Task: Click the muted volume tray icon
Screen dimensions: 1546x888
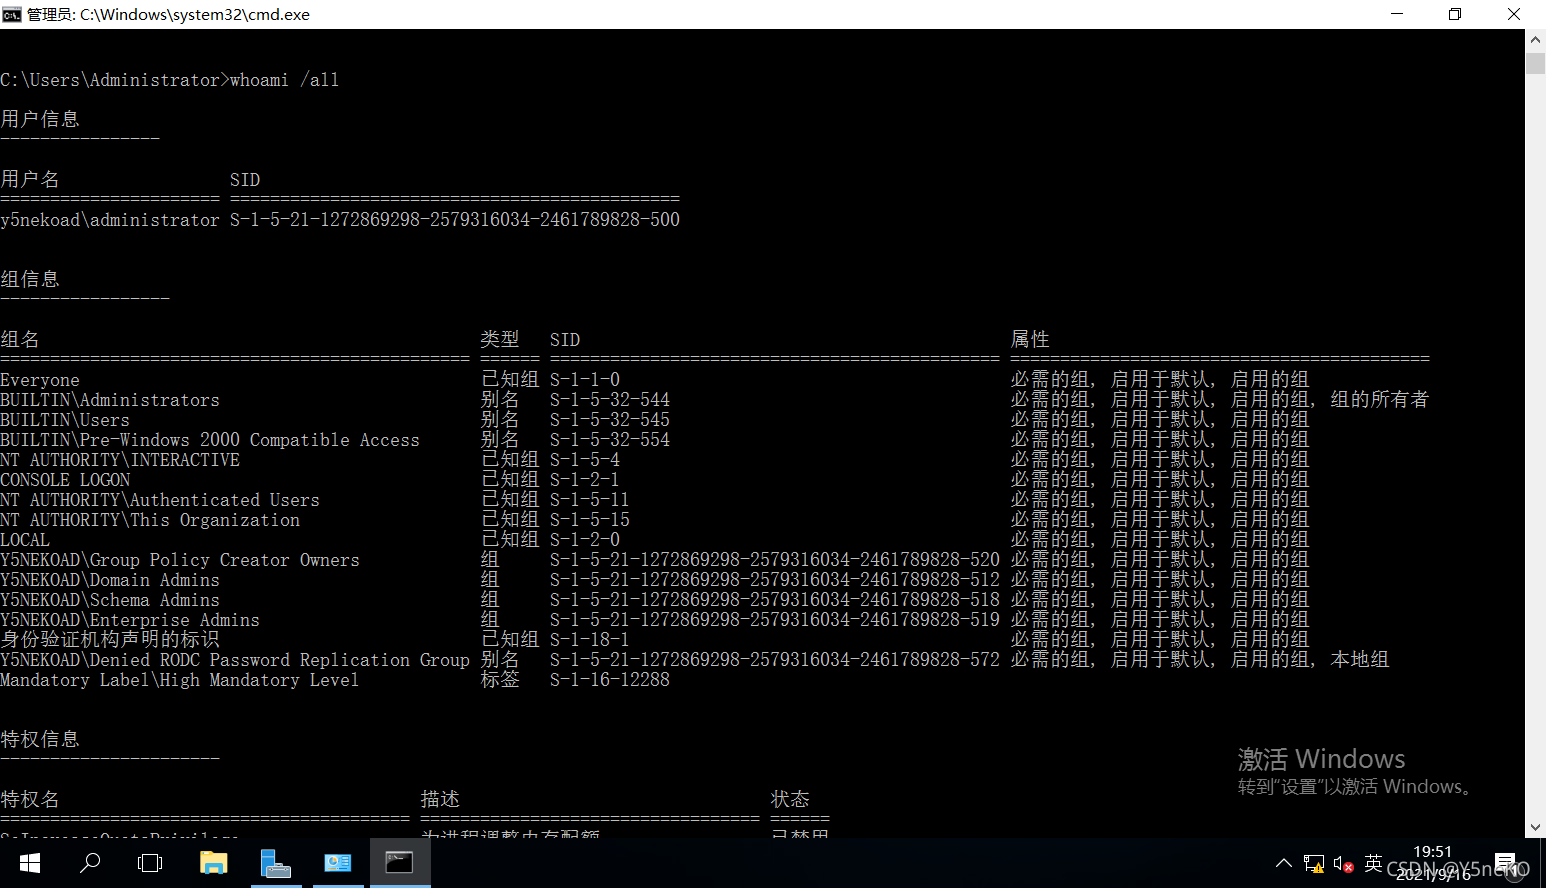Action: tap(1343, 863)
